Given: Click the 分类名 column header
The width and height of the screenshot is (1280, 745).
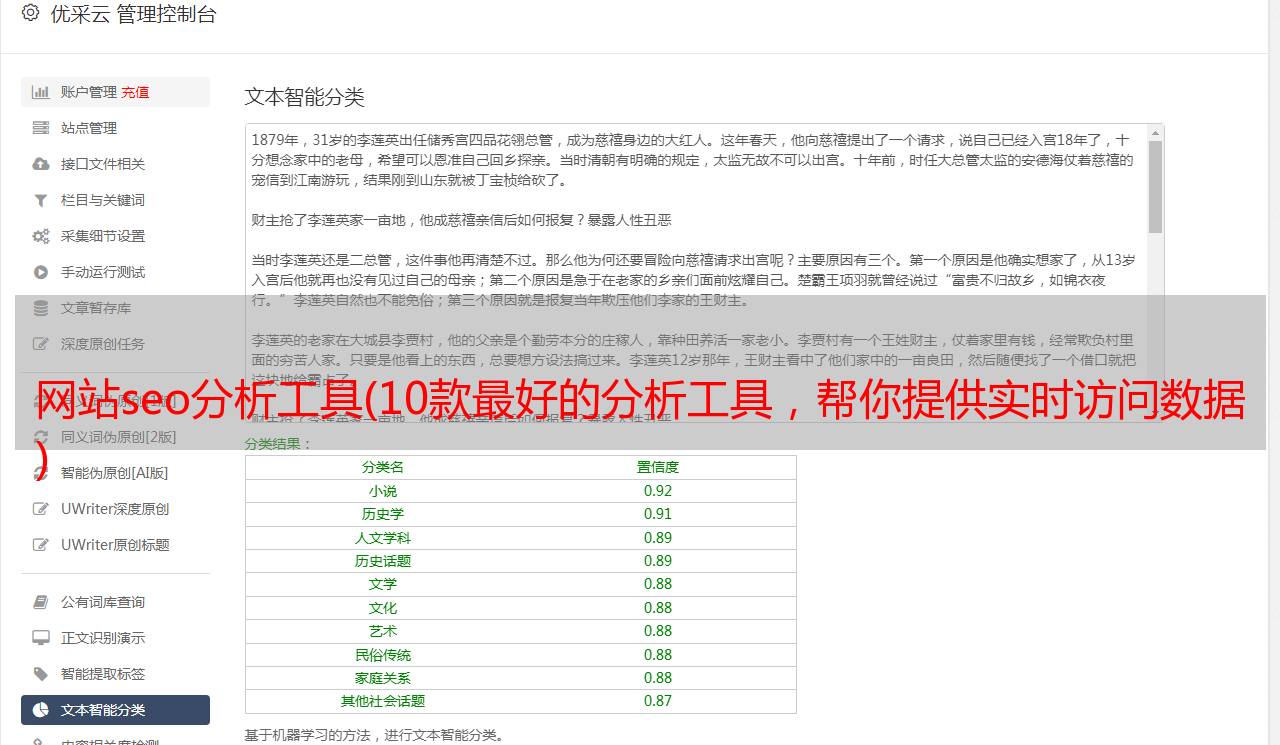Looking at the screenshot, I should [x=383, y=467].
